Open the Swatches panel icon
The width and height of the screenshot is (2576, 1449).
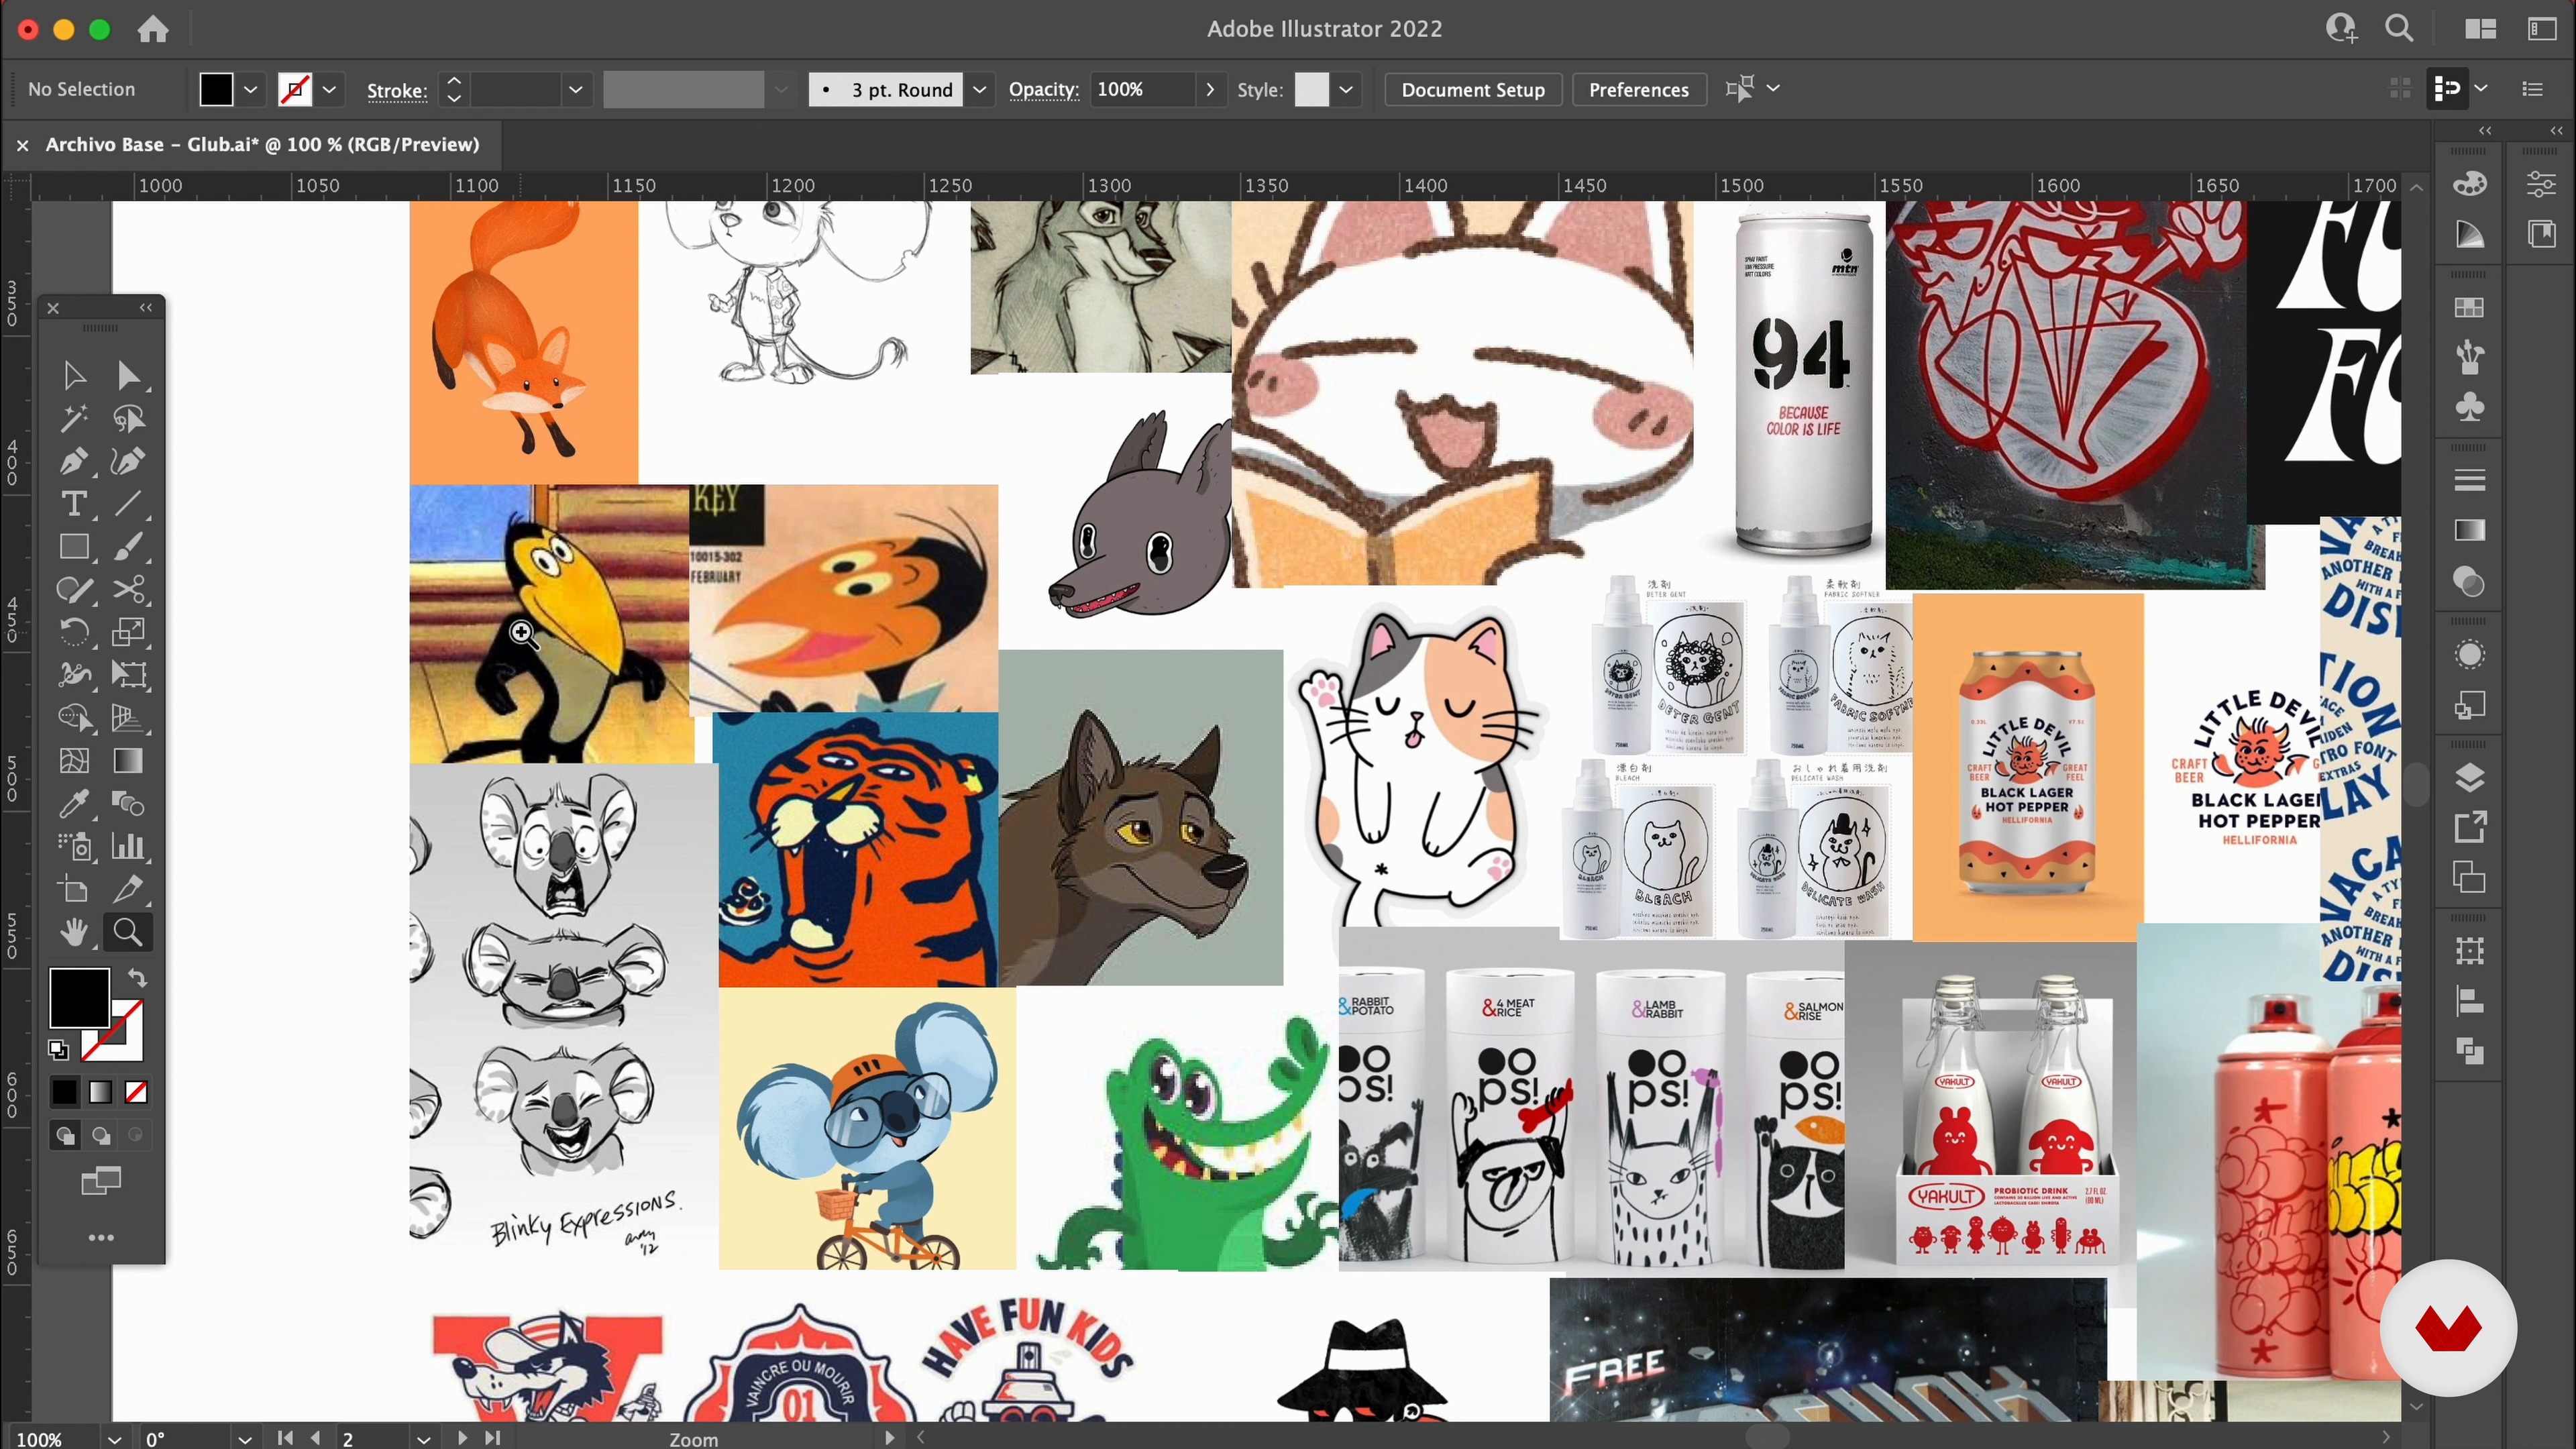click(x=2469, y=308)
